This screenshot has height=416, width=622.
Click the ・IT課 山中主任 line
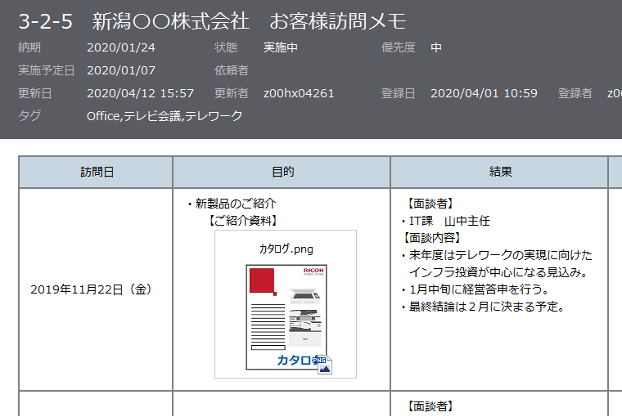[x=446, y=221]
